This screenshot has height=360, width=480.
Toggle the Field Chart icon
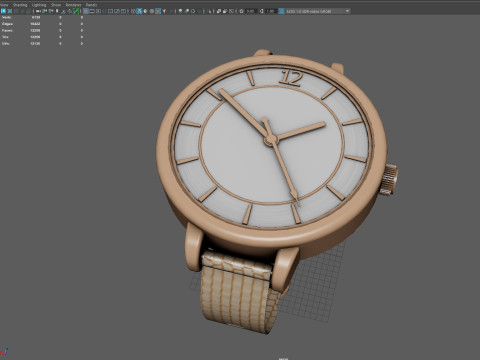(111, 11)
